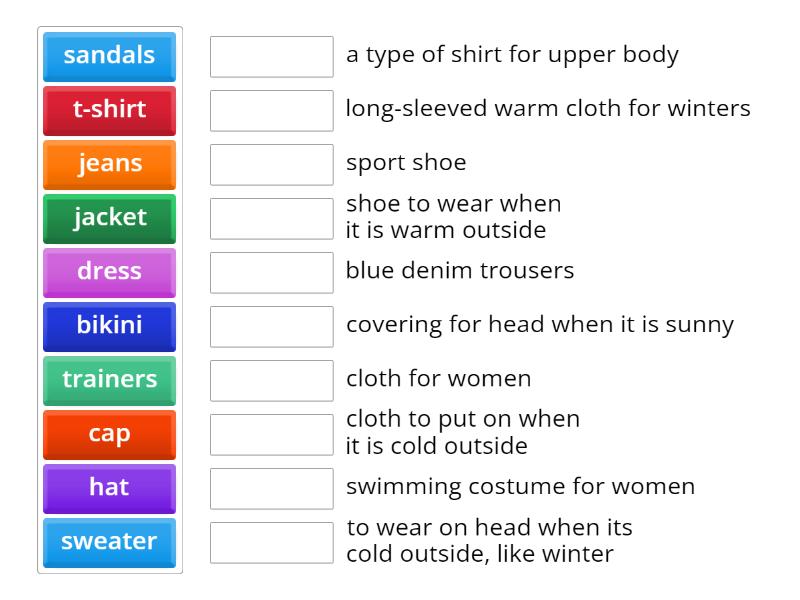The image size is (800, 600).
Task: Select the sandals word tile
Action: (109, 56)
